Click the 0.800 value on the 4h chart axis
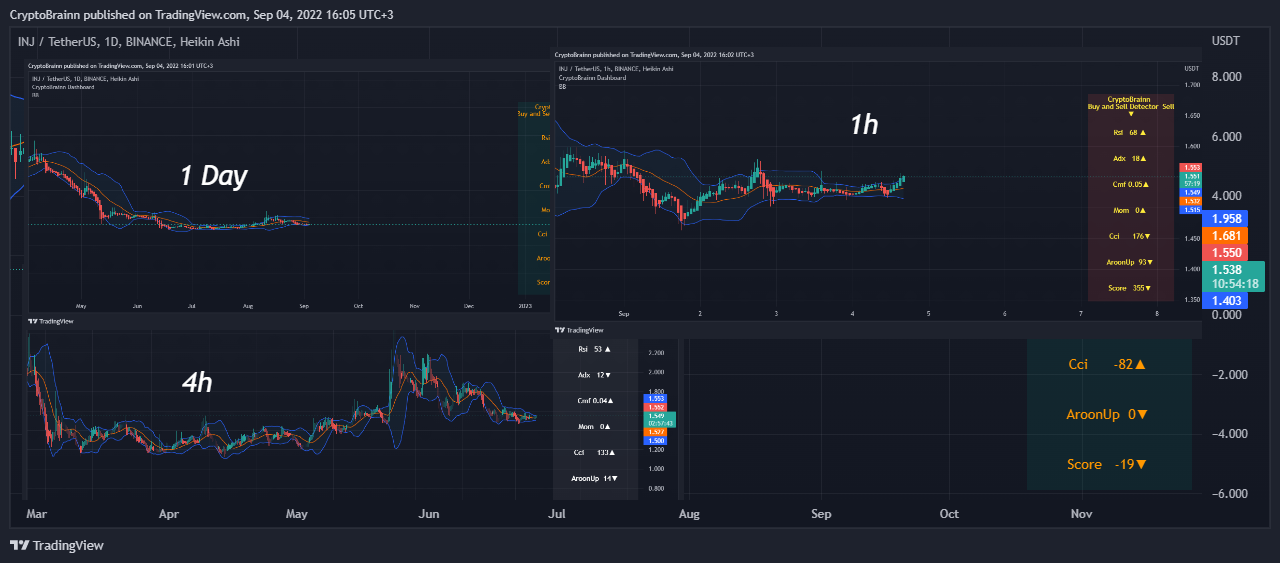1280x563 pixels. [656, 488]
